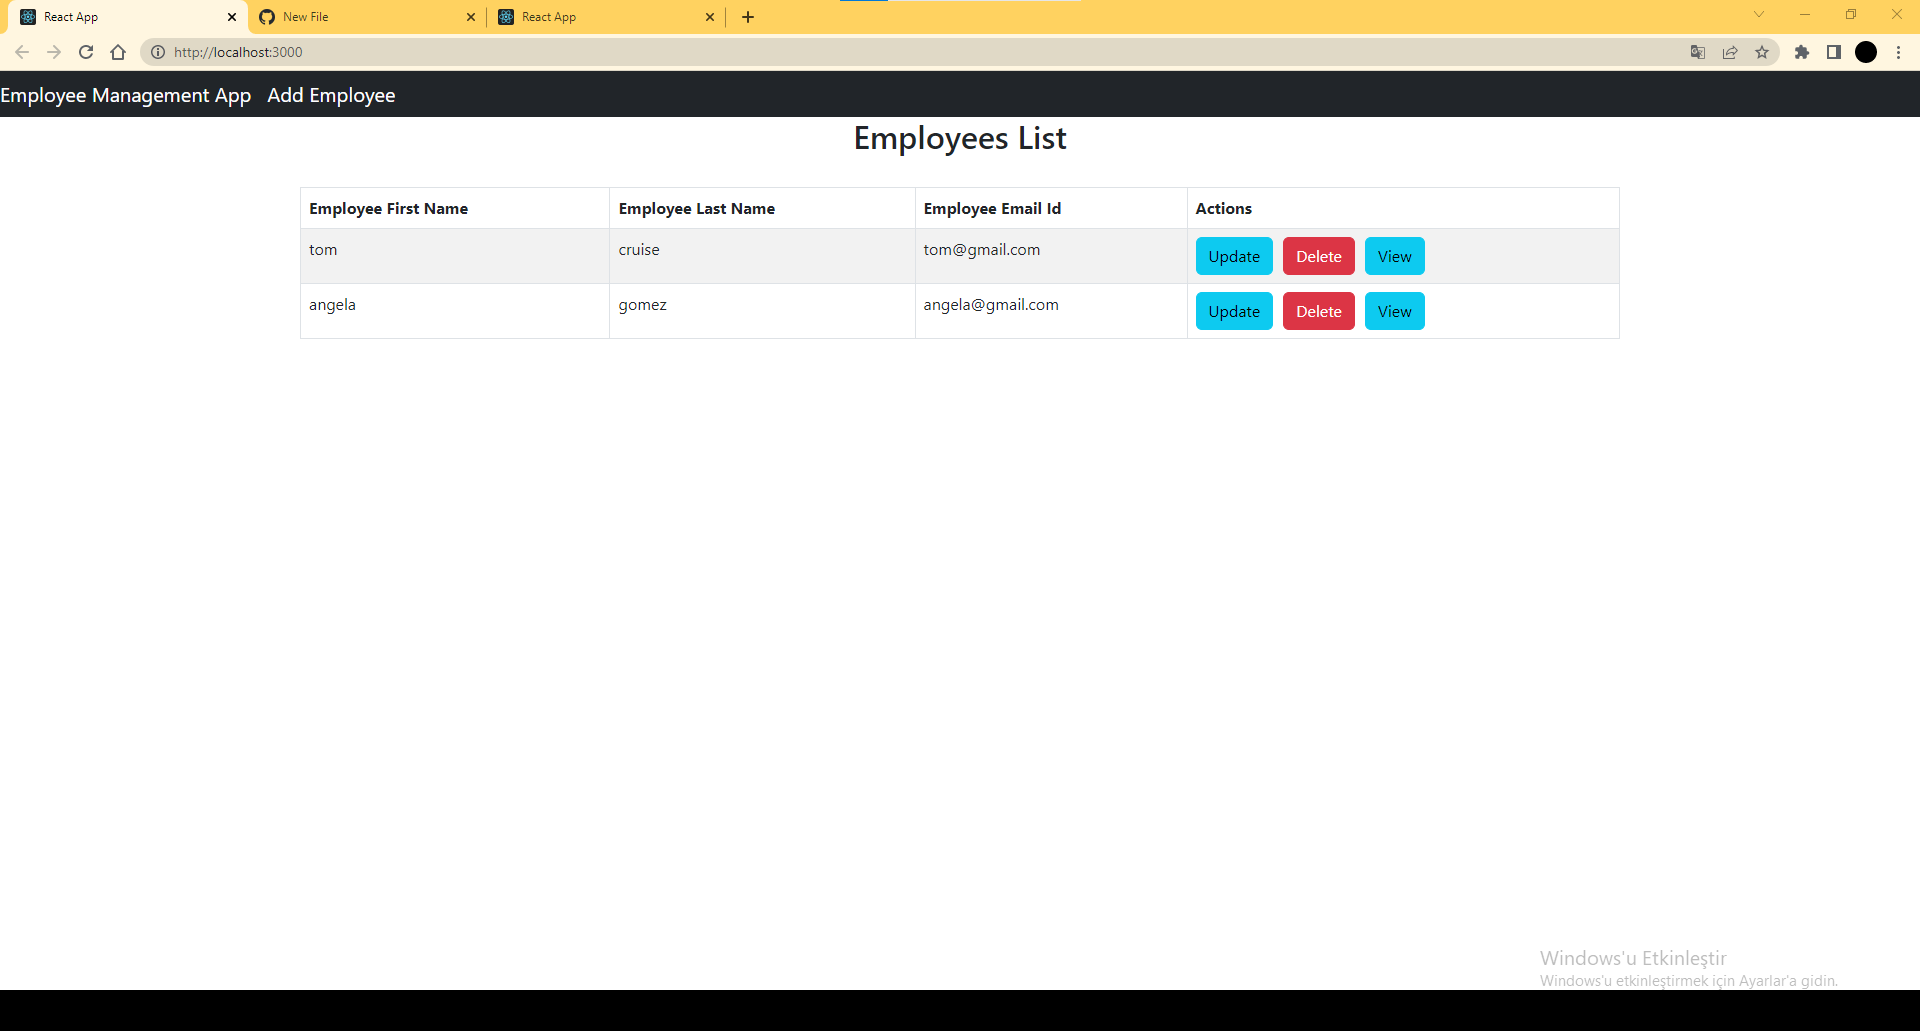The height and width of the screenshot is (1031, 1920).
Task: Click the profile avatar icon
Action: [1867, 52]
